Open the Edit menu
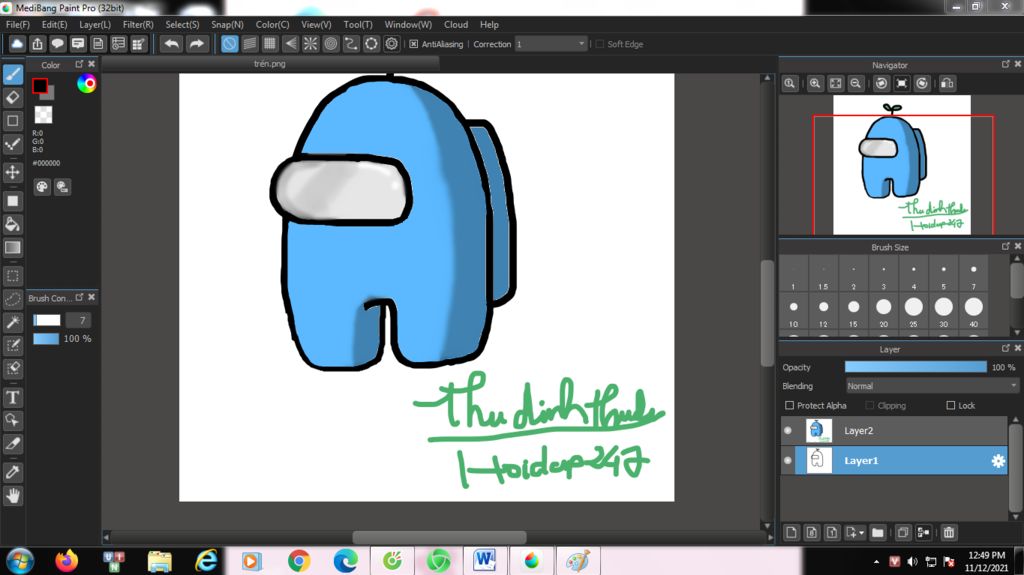This screenshot has height=575, width=1024. click(x=54, y=24)
